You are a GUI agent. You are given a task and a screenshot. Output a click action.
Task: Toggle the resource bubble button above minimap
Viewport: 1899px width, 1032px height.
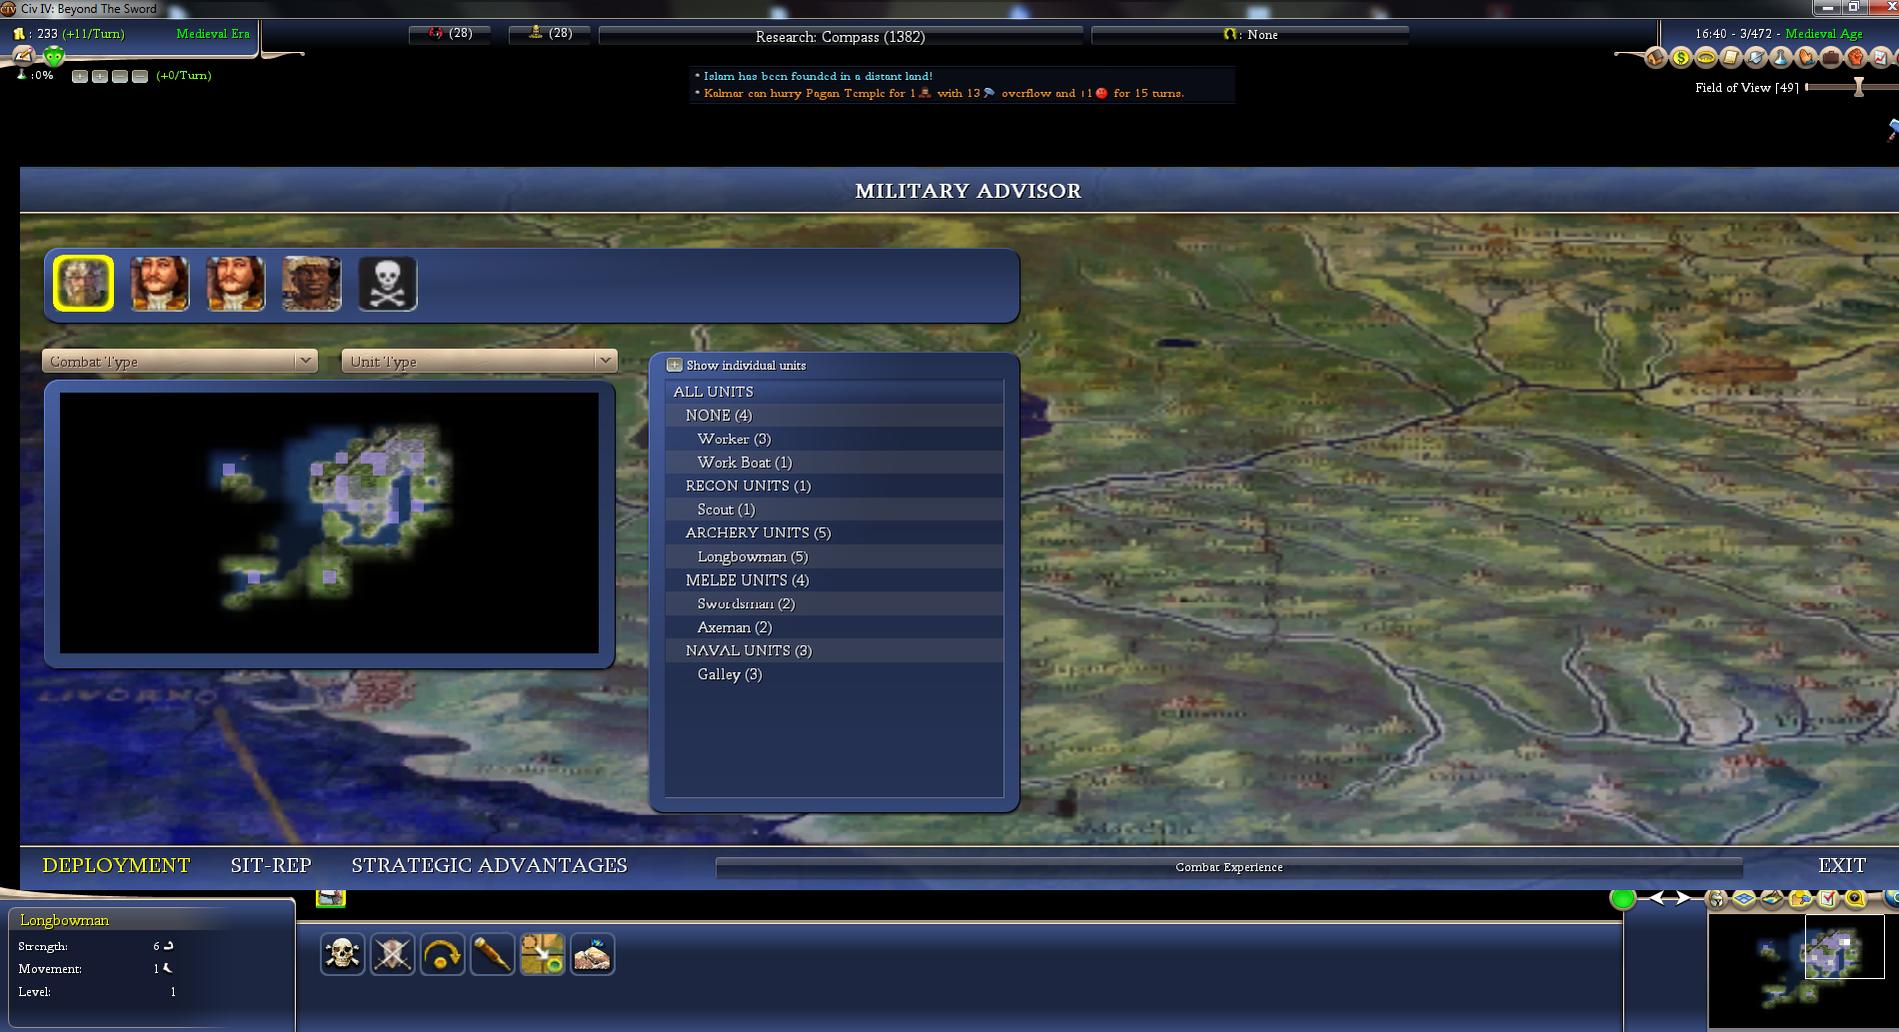coord(1856,899)
